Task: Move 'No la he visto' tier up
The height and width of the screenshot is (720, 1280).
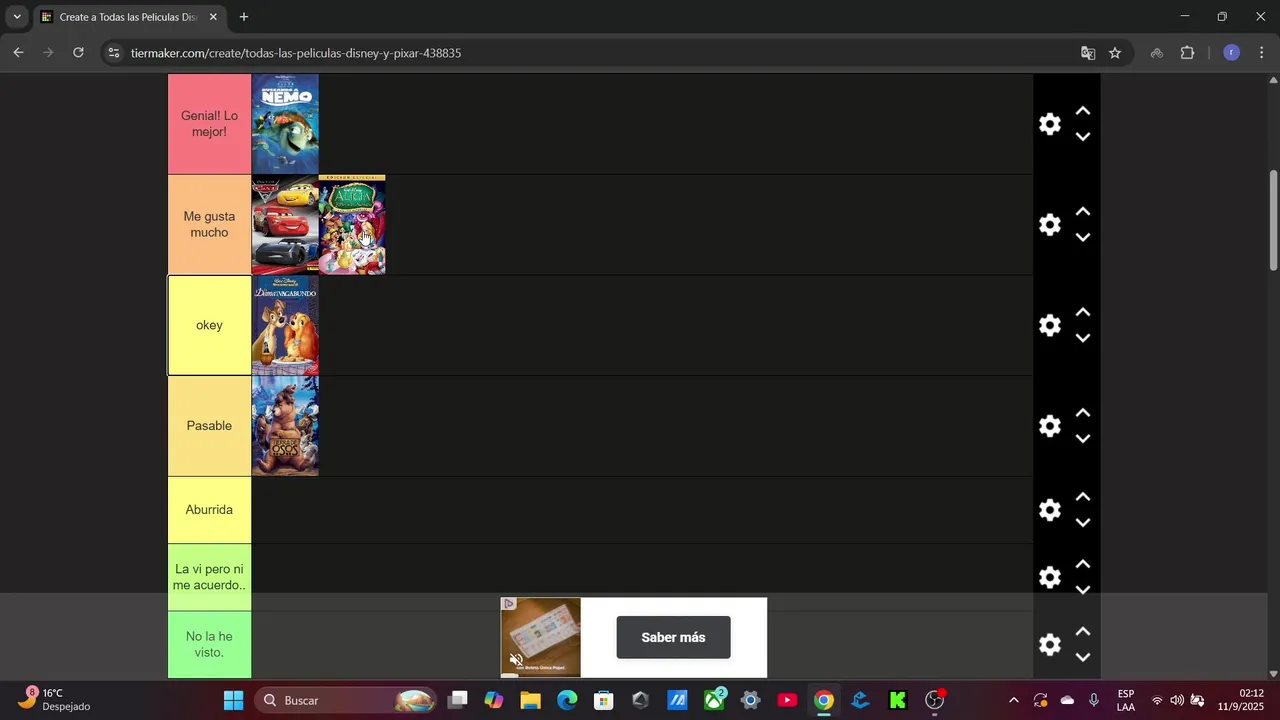Action: [x=1082, y=631]
